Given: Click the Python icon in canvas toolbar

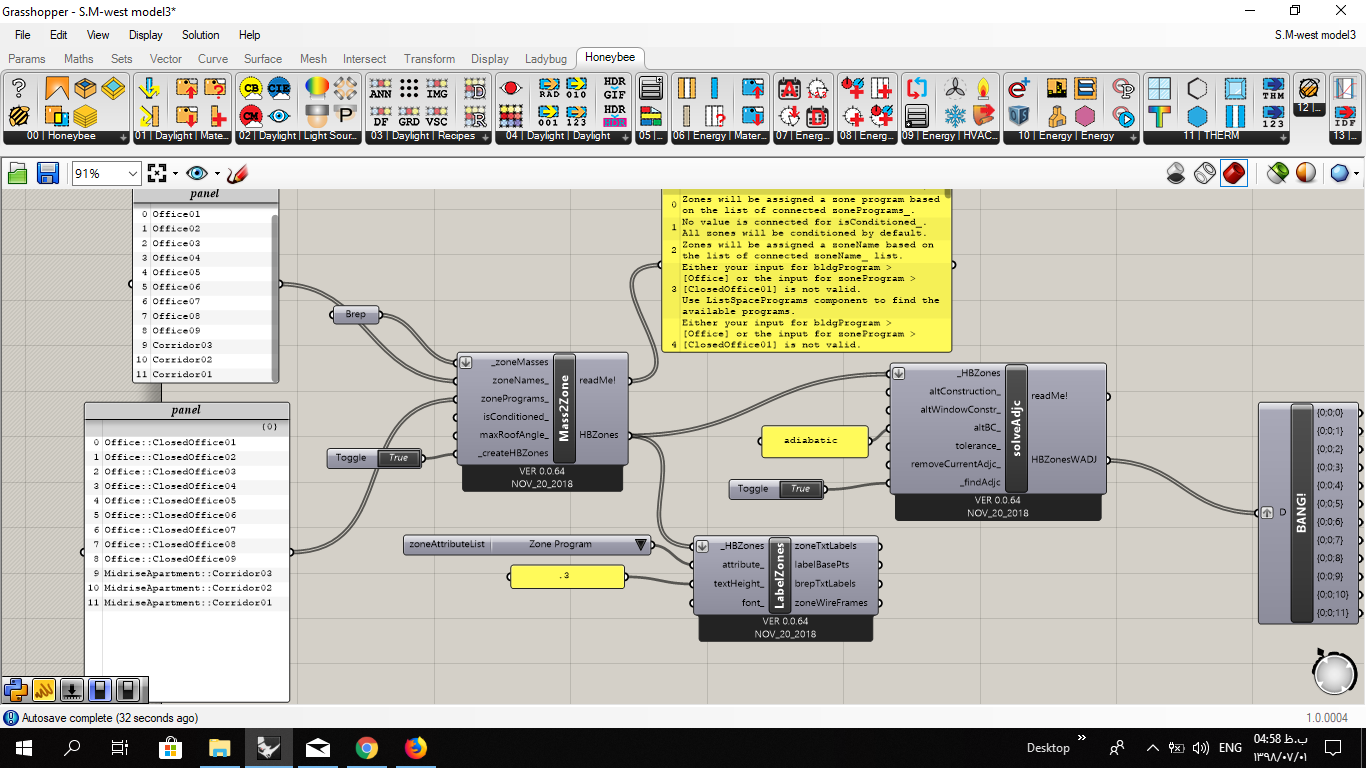Looking at the screenshot, I should [15, 689].
